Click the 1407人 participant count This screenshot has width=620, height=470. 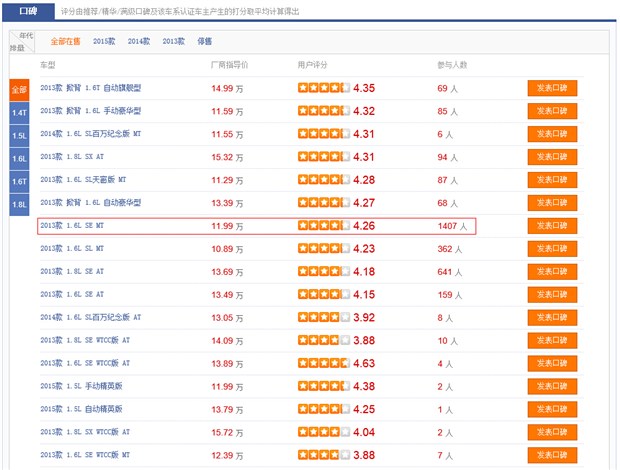(452, 226)
